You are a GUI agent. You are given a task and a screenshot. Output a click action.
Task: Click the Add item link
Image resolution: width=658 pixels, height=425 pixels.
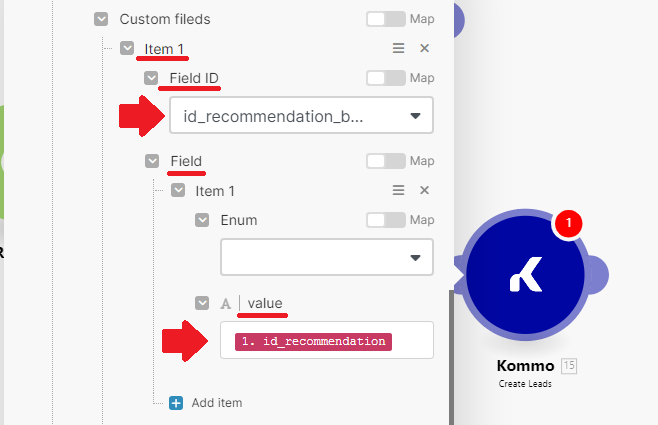[x=217, y=403]
